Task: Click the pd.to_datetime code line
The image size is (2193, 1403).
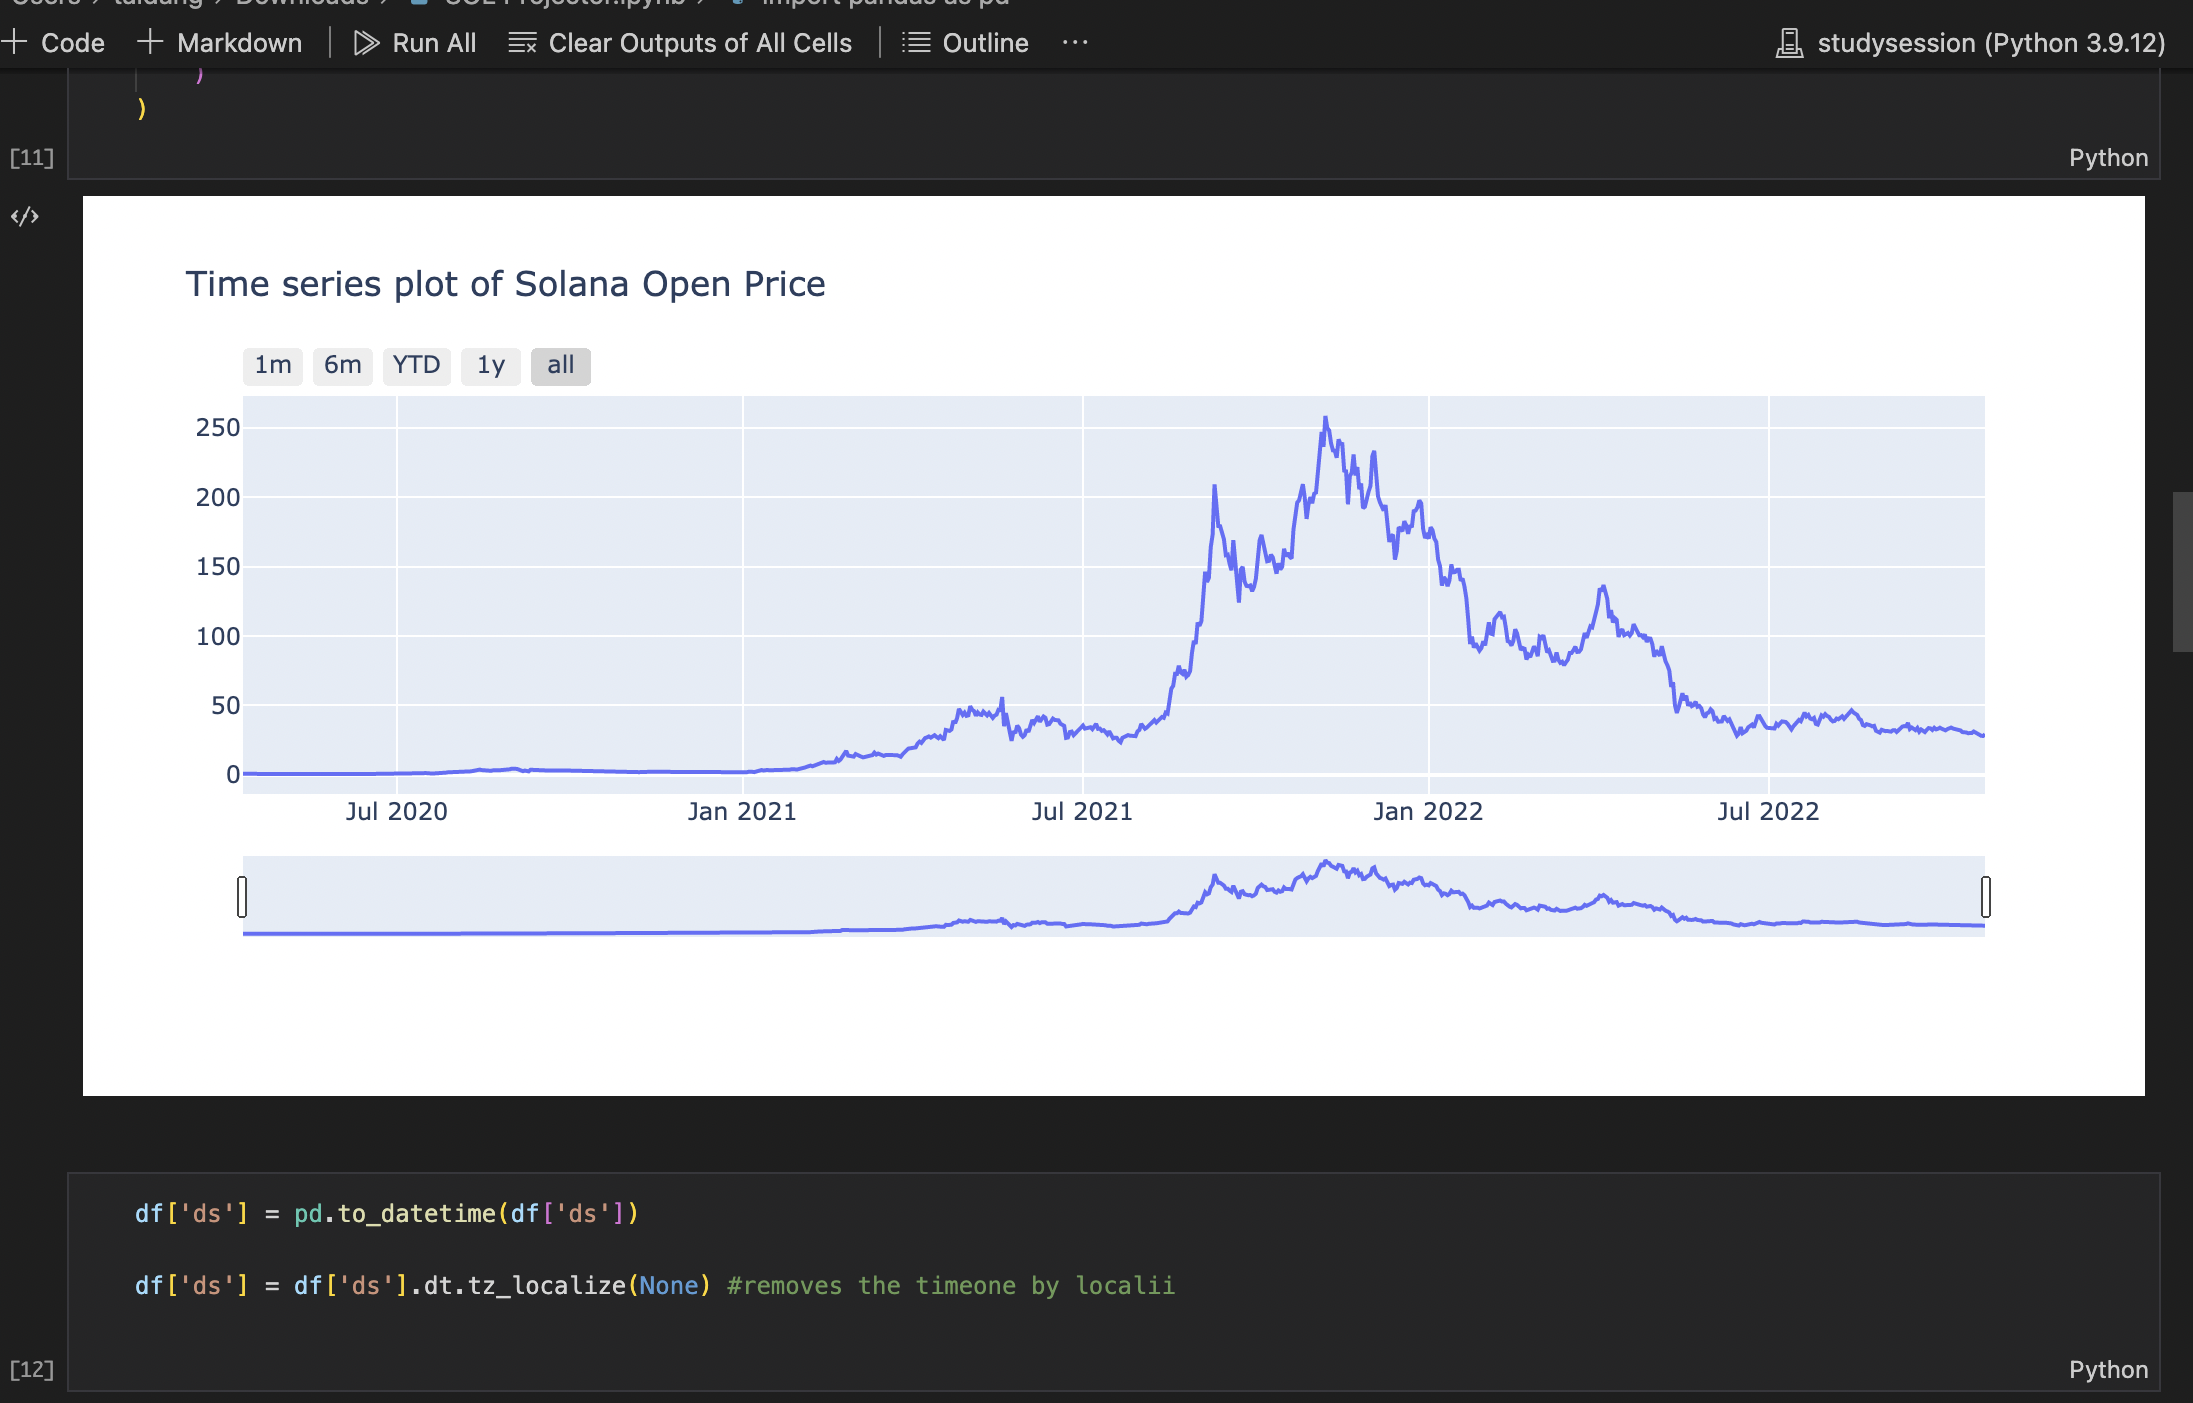Action: point(387,1214)
